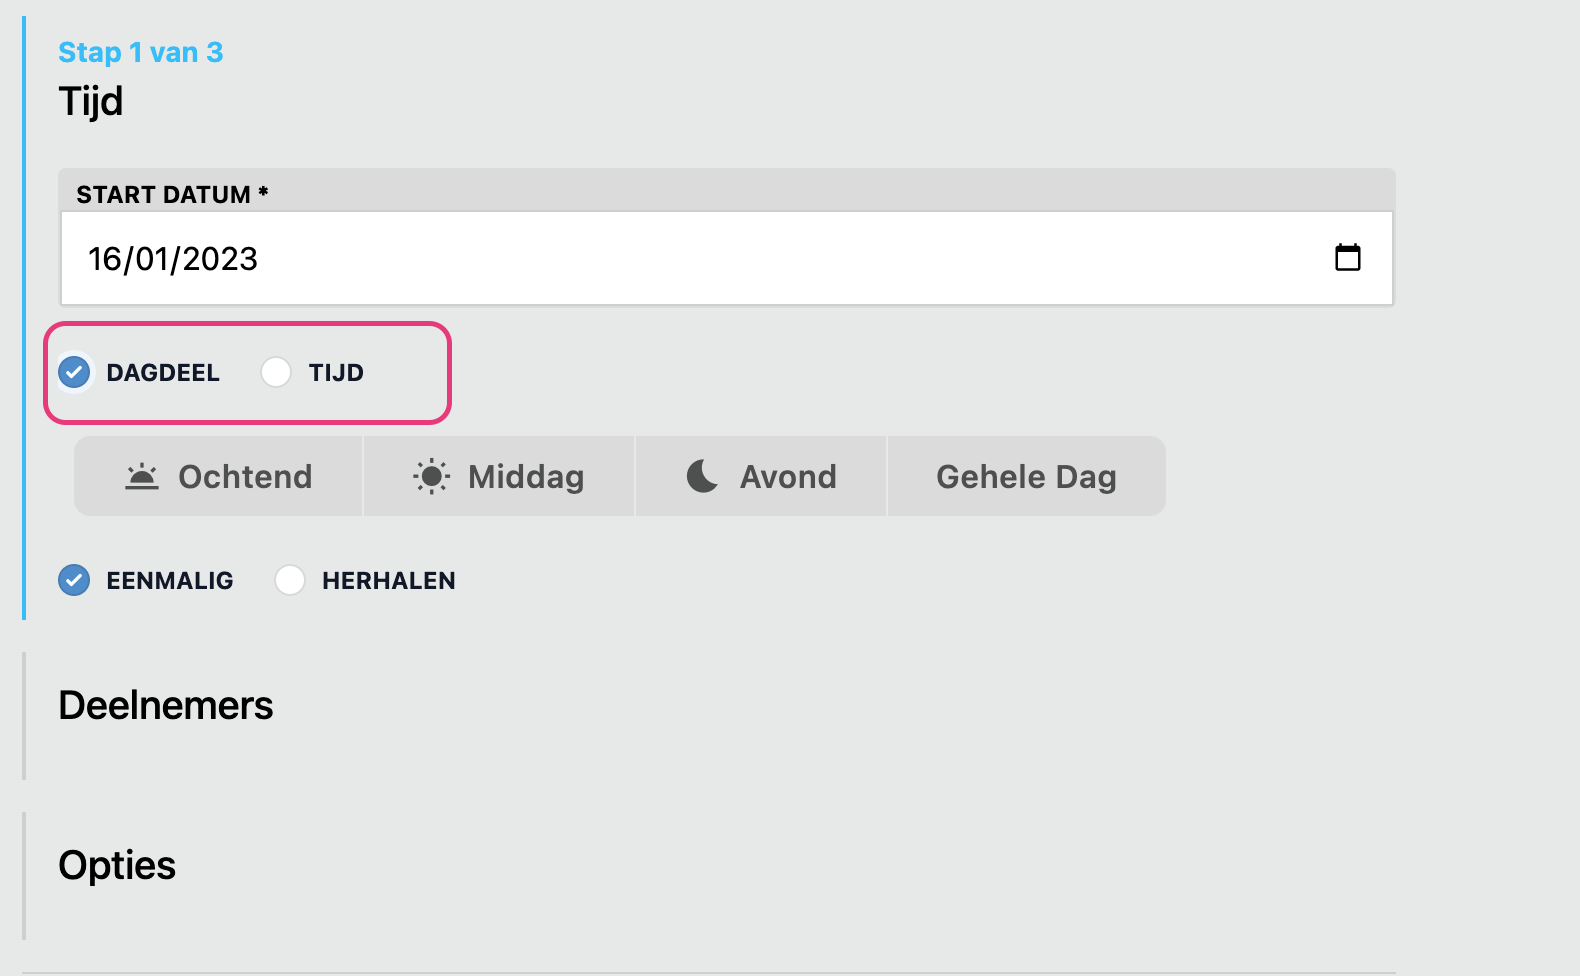
Task: Choose Gehele Dag option
Action: (x=1026, y=476)
